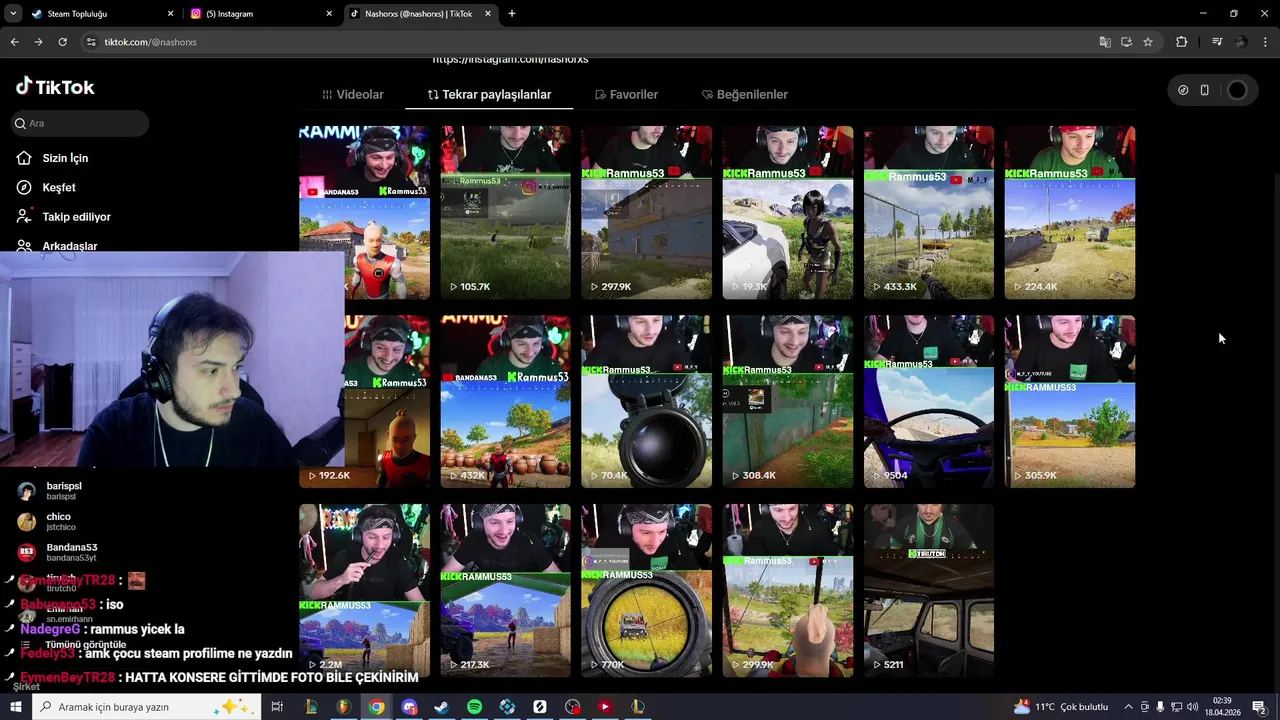The width and height of the screenshot is (1280, 720).
Task: Reload the TikTok page
Action: pyautogui.click(x=62, y=42)
